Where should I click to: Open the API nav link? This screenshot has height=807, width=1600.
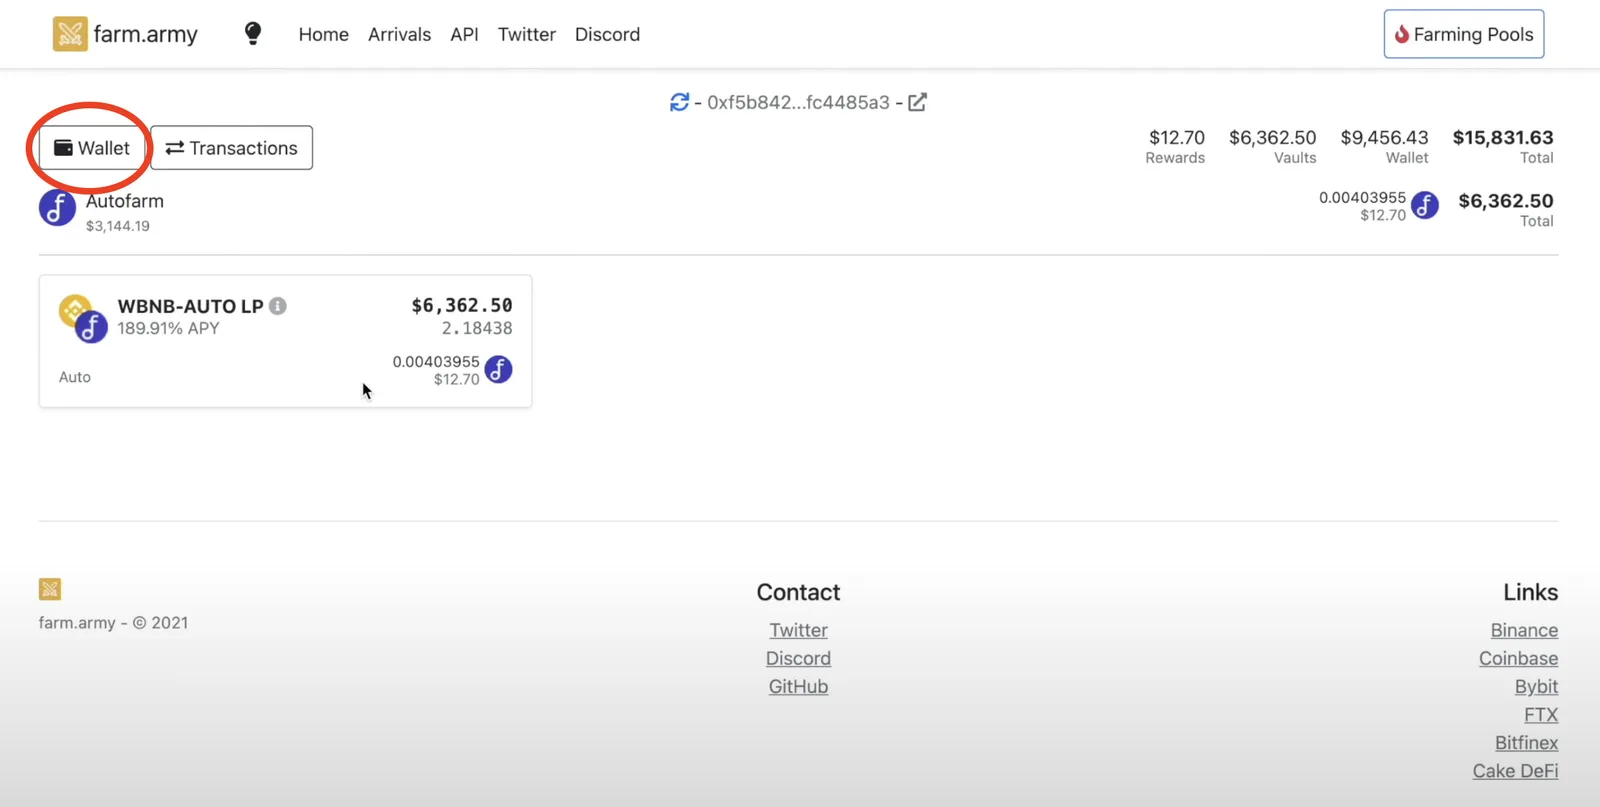point(464,34)
